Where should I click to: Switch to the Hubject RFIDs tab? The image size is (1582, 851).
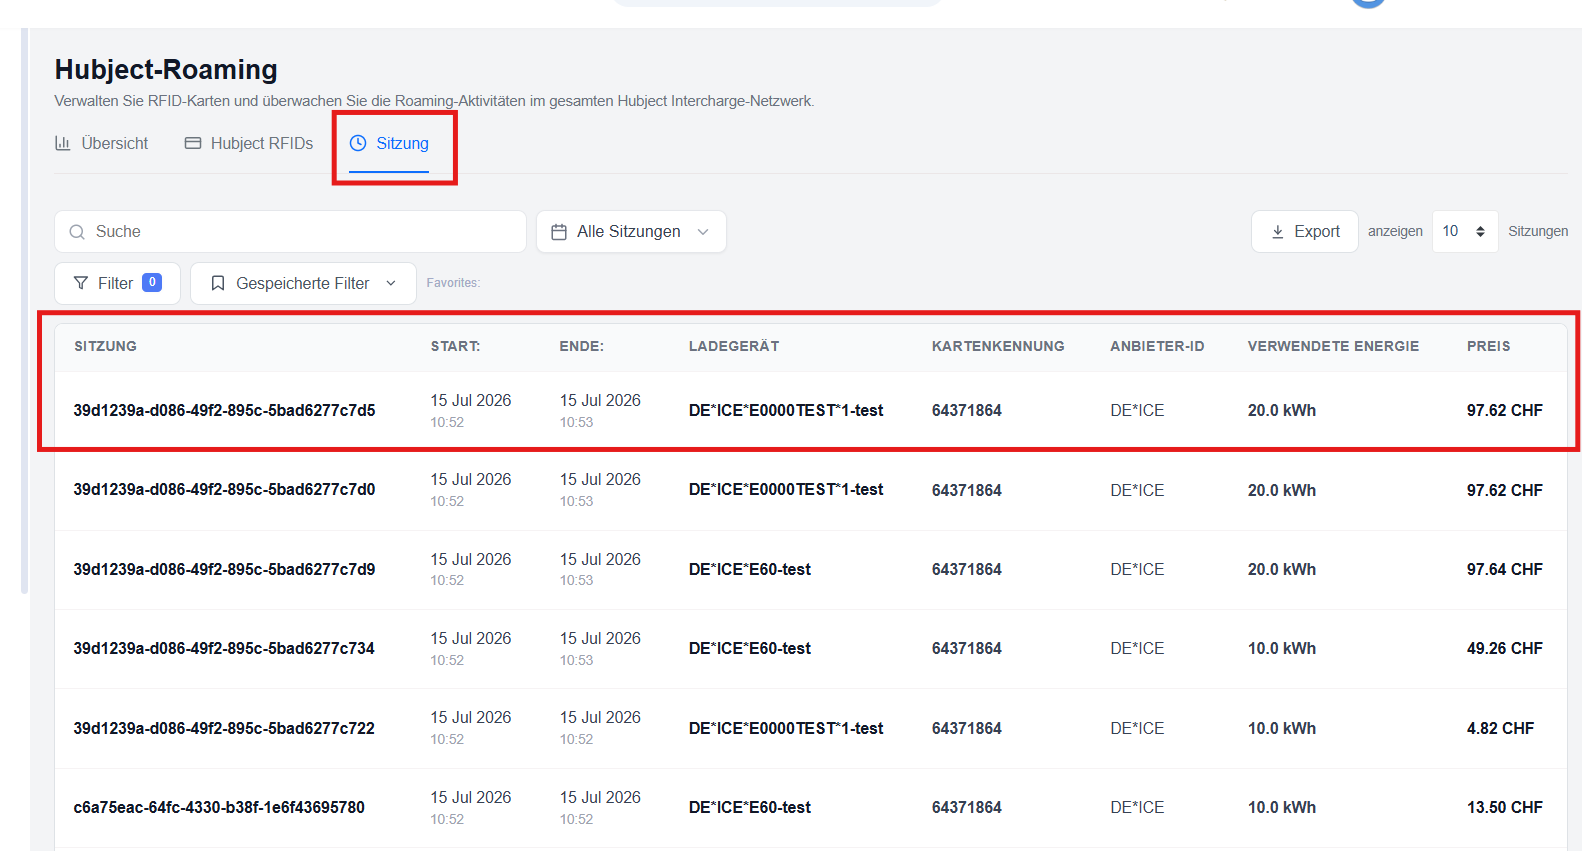click(249, 143)
